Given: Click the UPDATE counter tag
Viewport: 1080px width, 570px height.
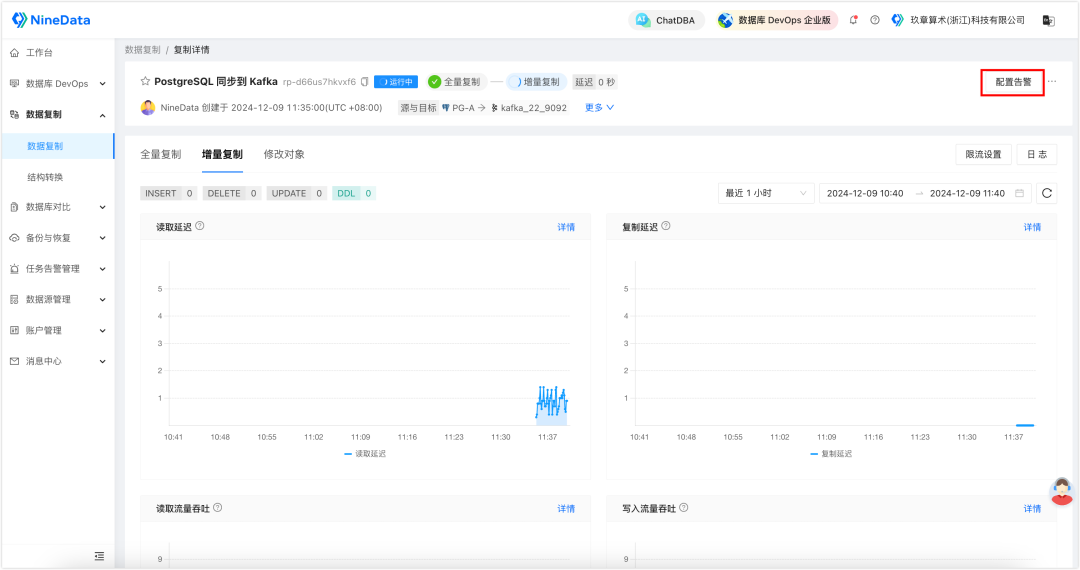Looking at the screenshot, I should tap(297, 193).
